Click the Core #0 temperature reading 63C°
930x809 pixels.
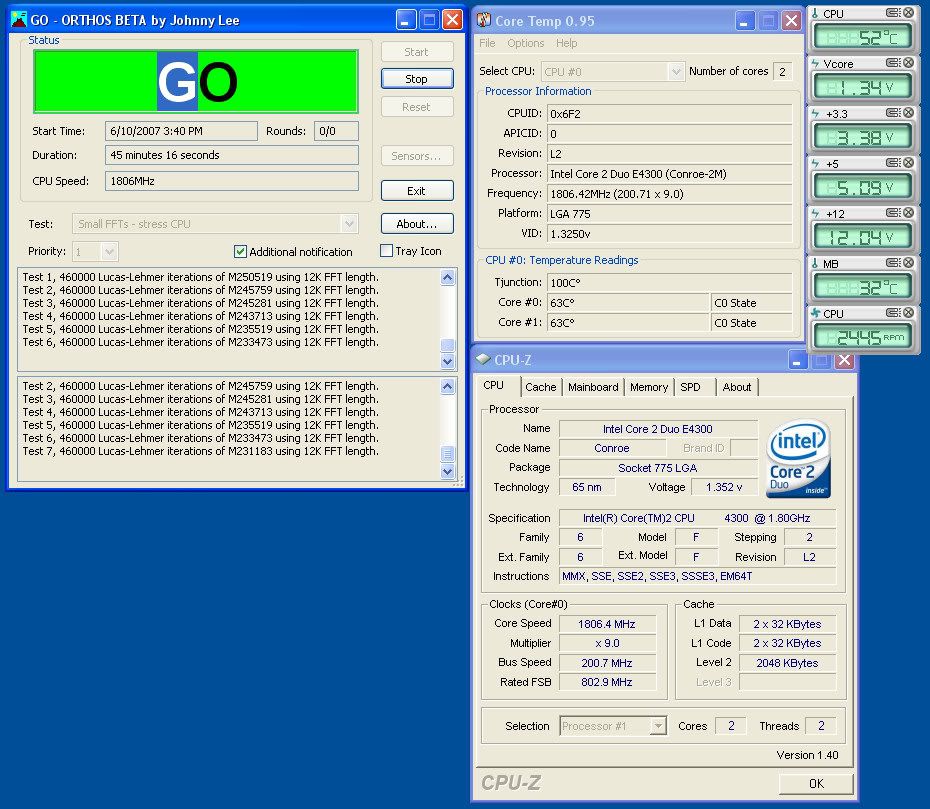click(x=628, y=303)
